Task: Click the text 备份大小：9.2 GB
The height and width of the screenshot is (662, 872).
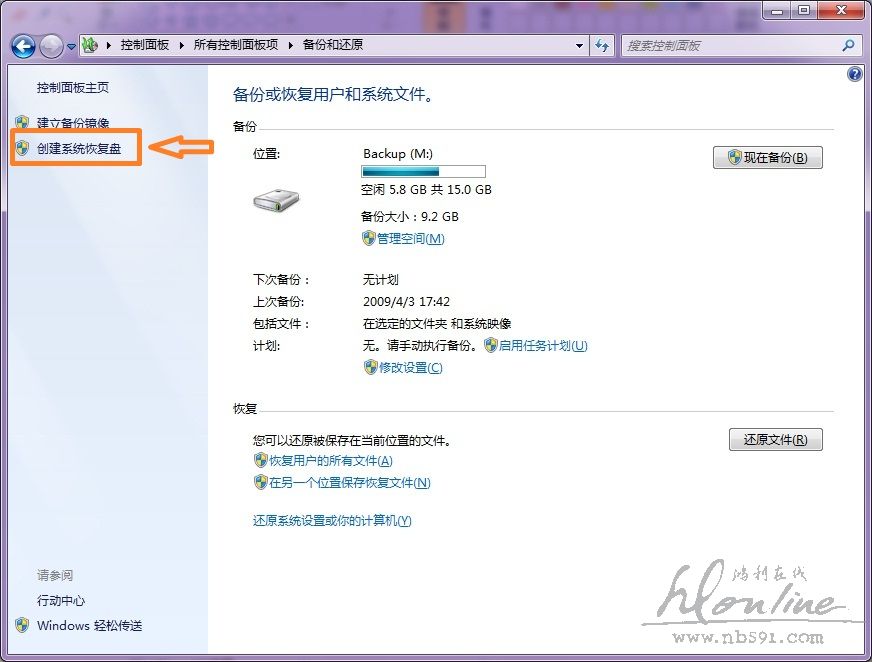Action: [410, 216]
